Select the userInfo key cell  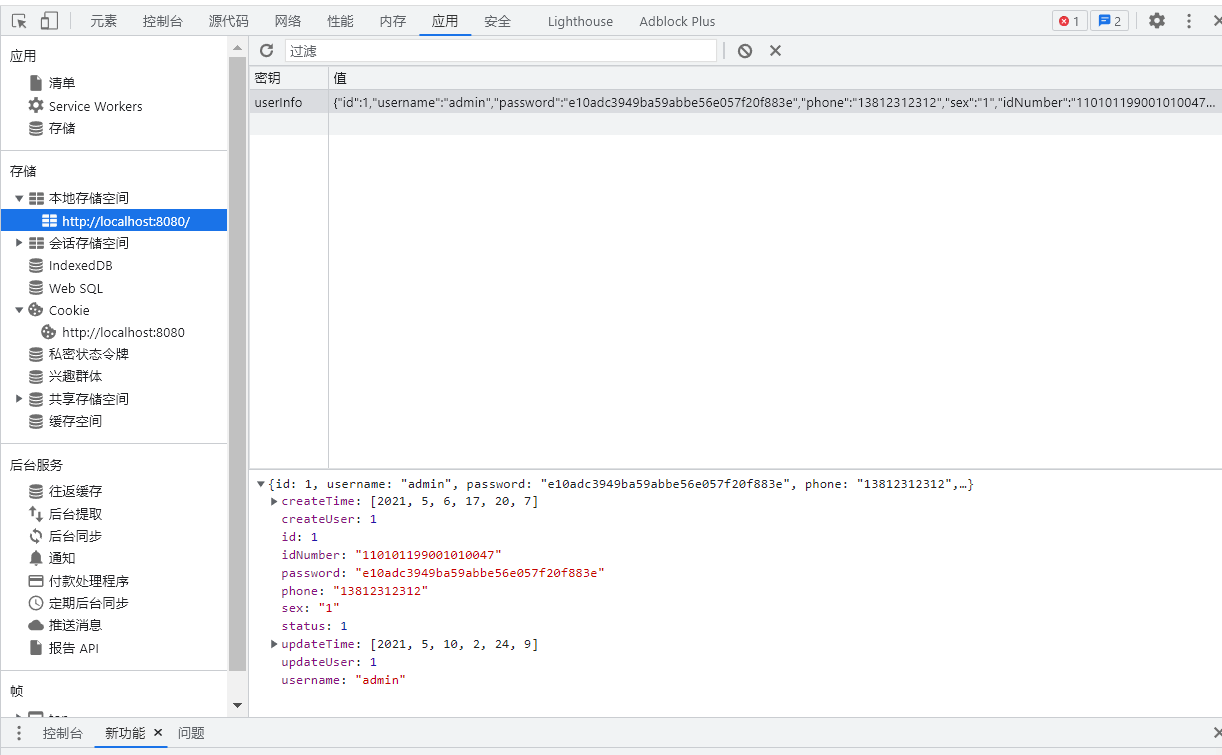click(289, 102)
